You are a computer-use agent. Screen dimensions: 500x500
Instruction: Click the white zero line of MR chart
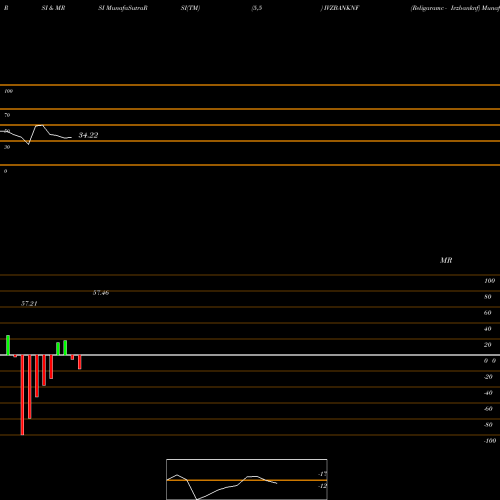(250, 355)
